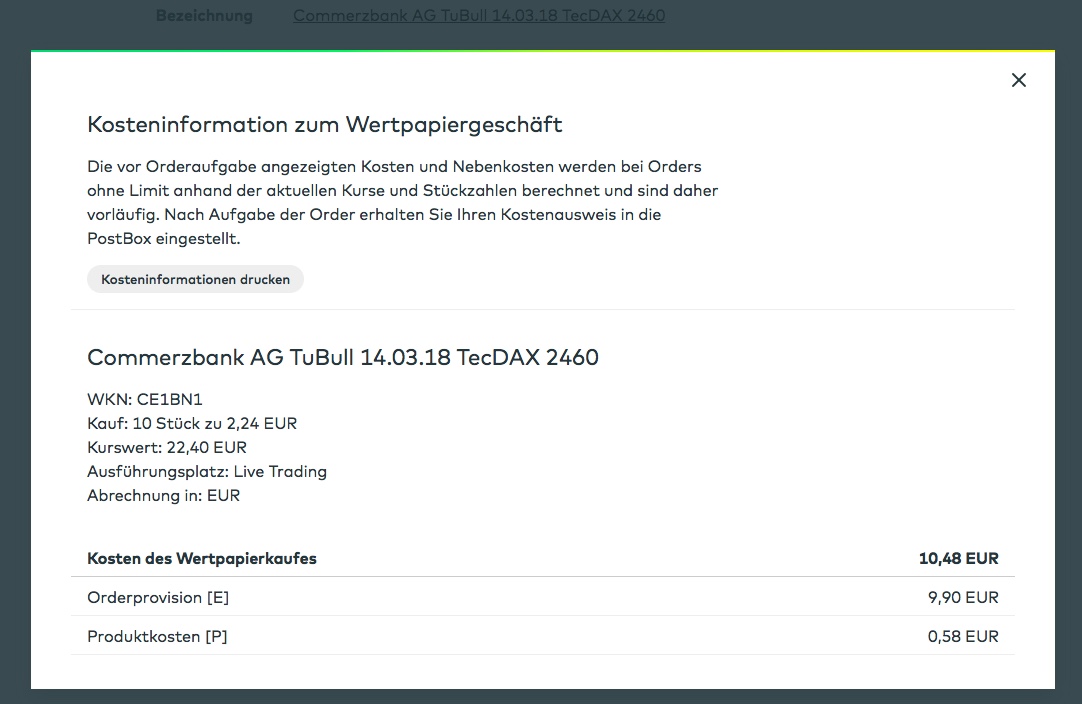Click the explanatory paragraph about PostBox
Image resolution: width=1082 pixels, height=704 pixels.
(402, 202)
